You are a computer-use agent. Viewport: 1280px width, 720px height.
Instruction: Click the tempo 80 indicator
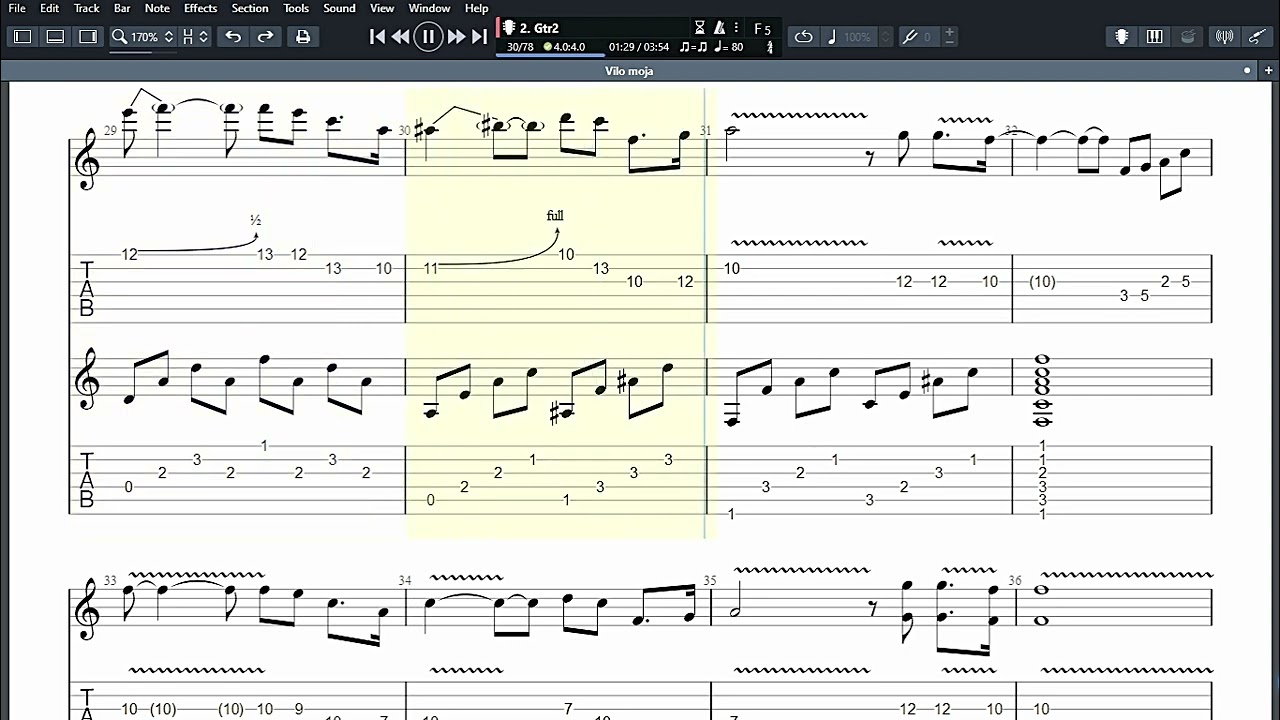tap(729, 47)
